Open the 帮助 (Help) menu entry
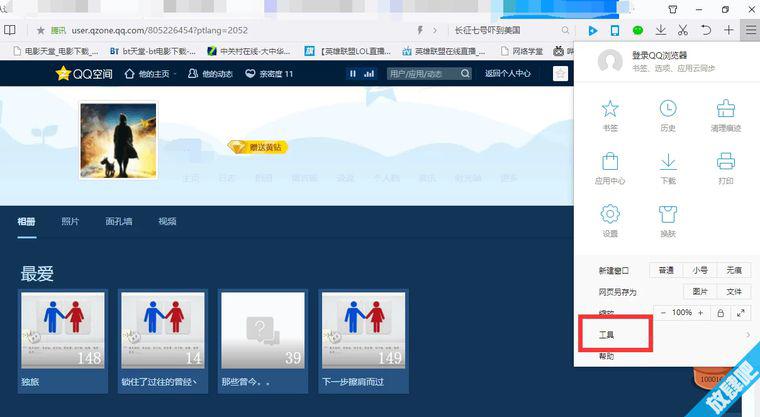 tap(606, 356)
